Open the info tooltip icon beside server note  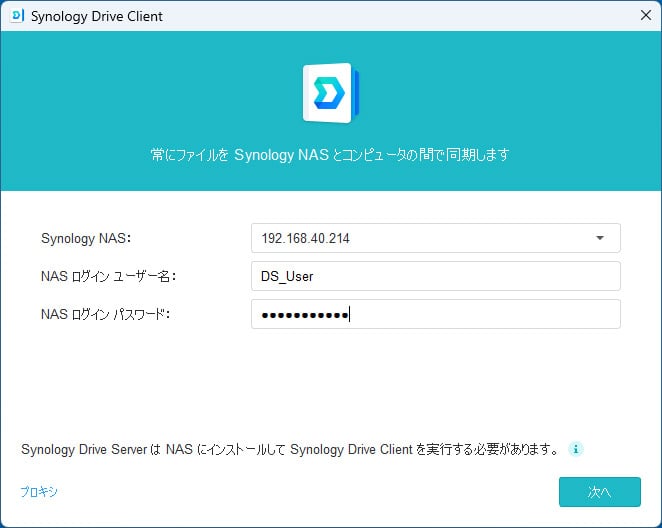pos(575,450)
